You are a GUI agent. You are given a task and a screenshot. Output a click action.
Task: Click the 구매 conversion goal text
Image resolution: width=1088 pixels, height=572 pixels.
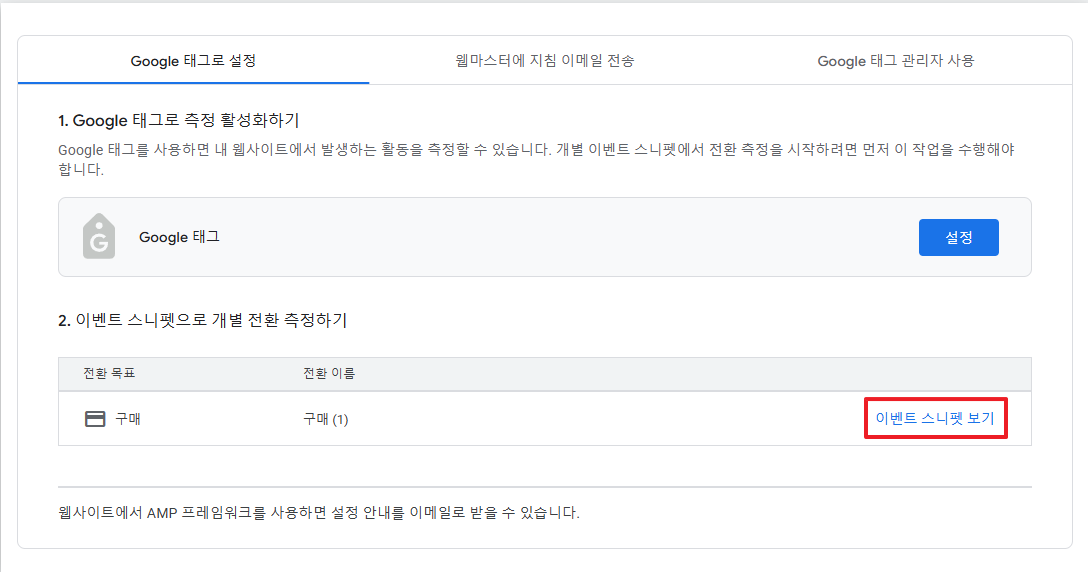tap(128, 419)
